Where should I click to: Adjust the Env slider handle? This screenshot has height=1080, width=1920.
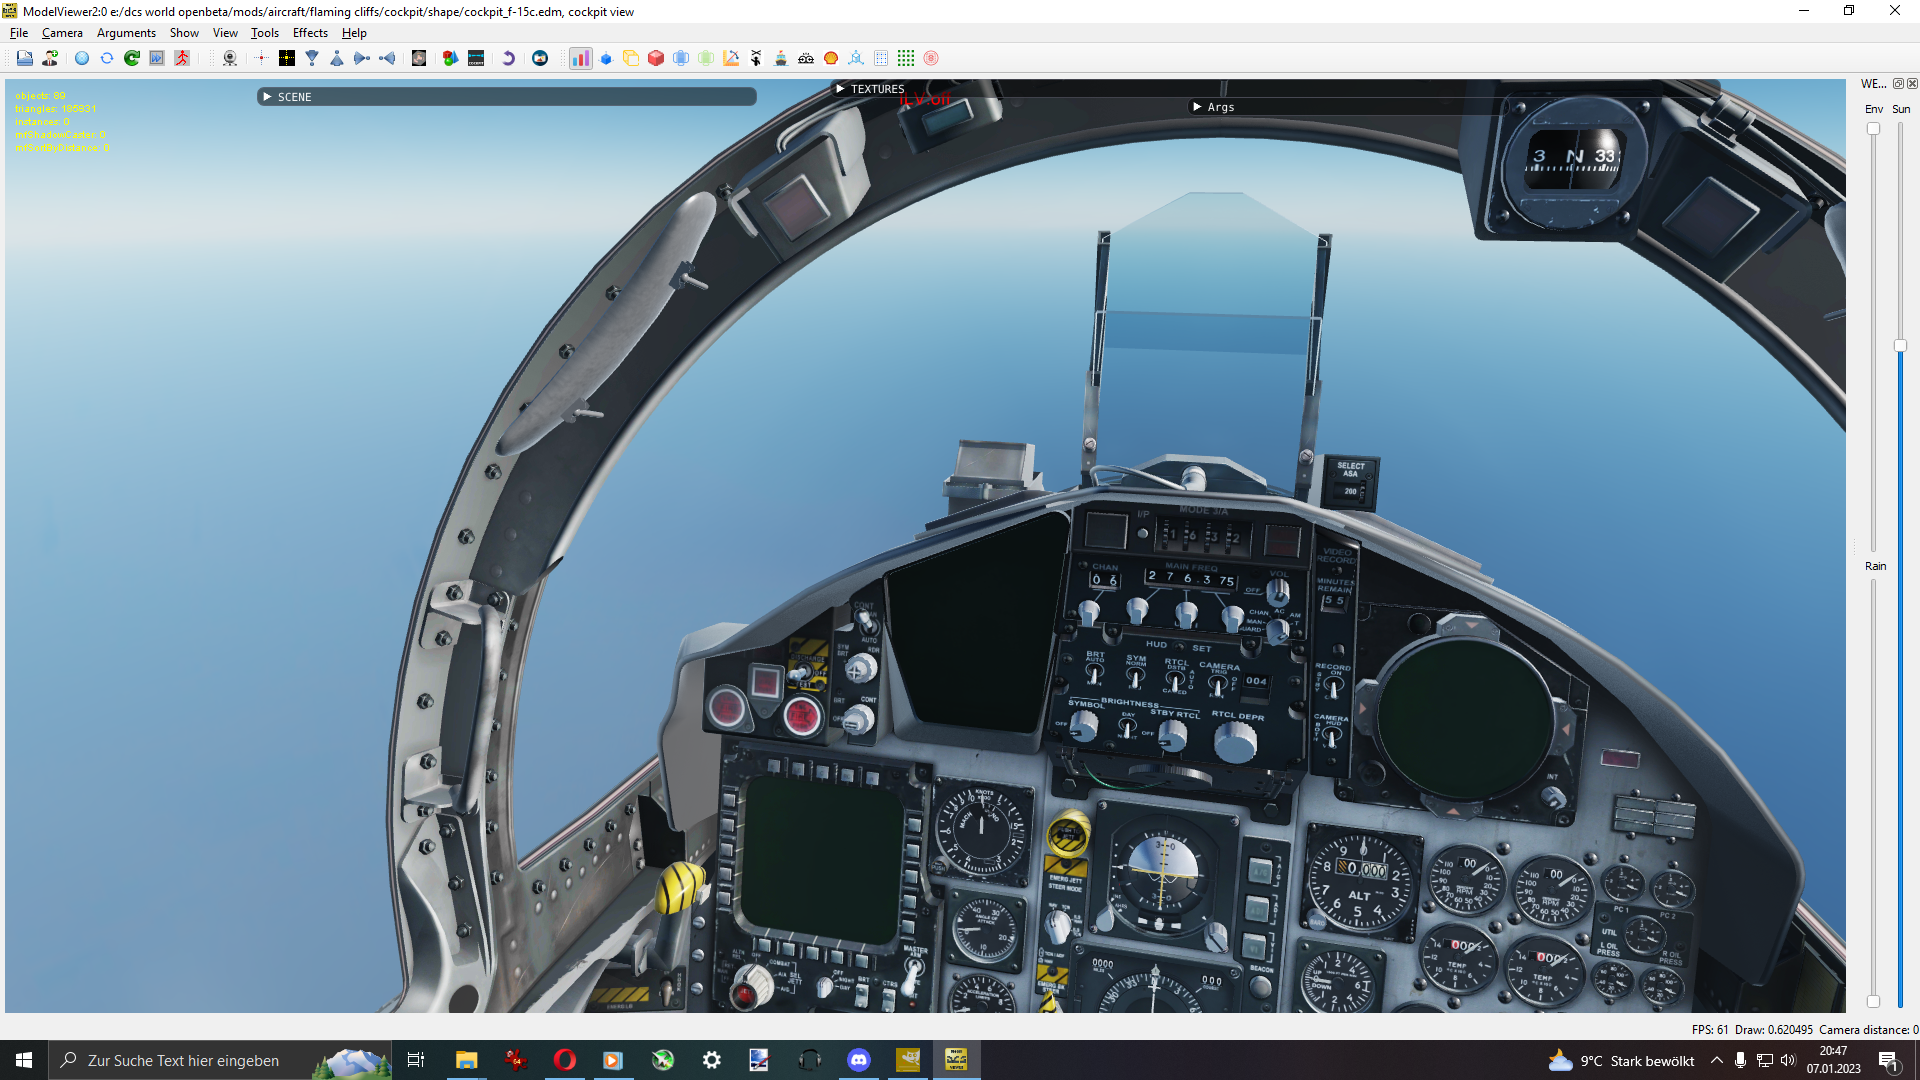(1874, 129)
